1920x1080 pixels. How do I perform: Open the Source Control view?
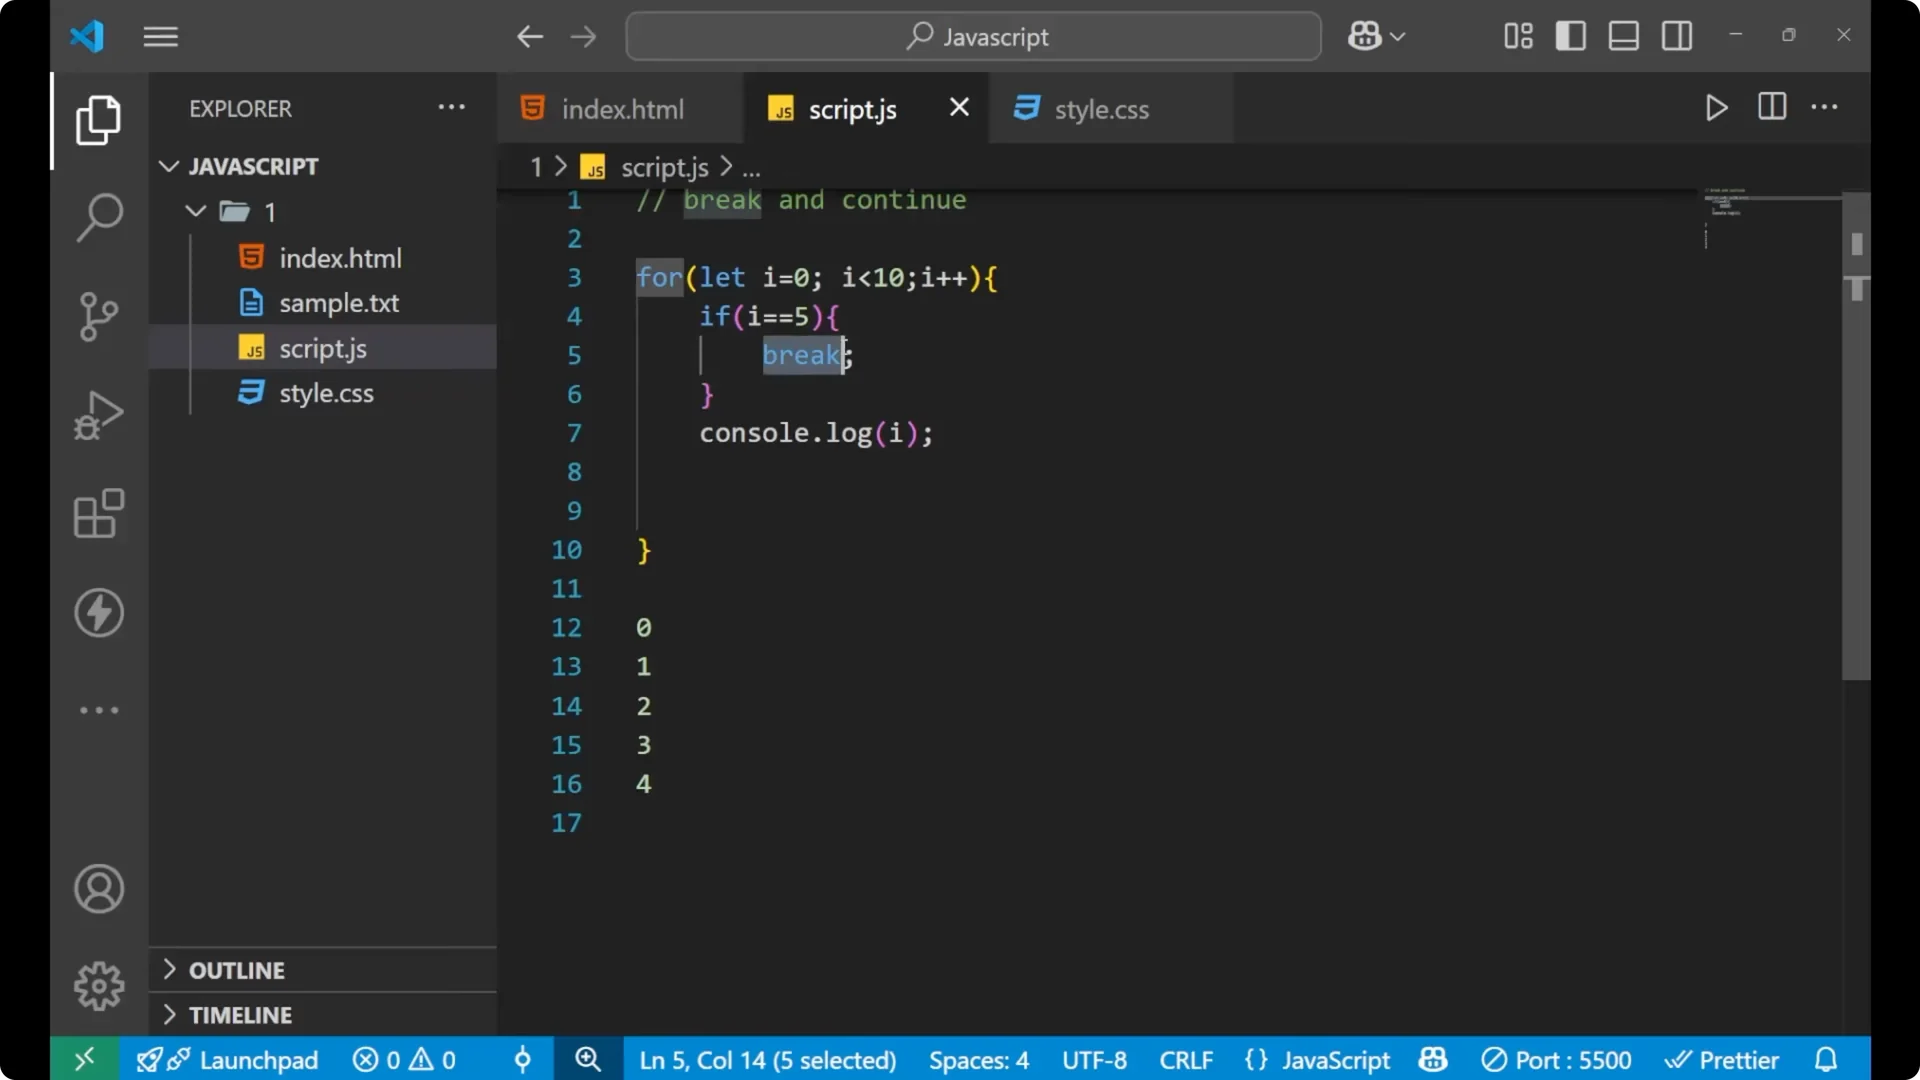click(x=98, y=316)
